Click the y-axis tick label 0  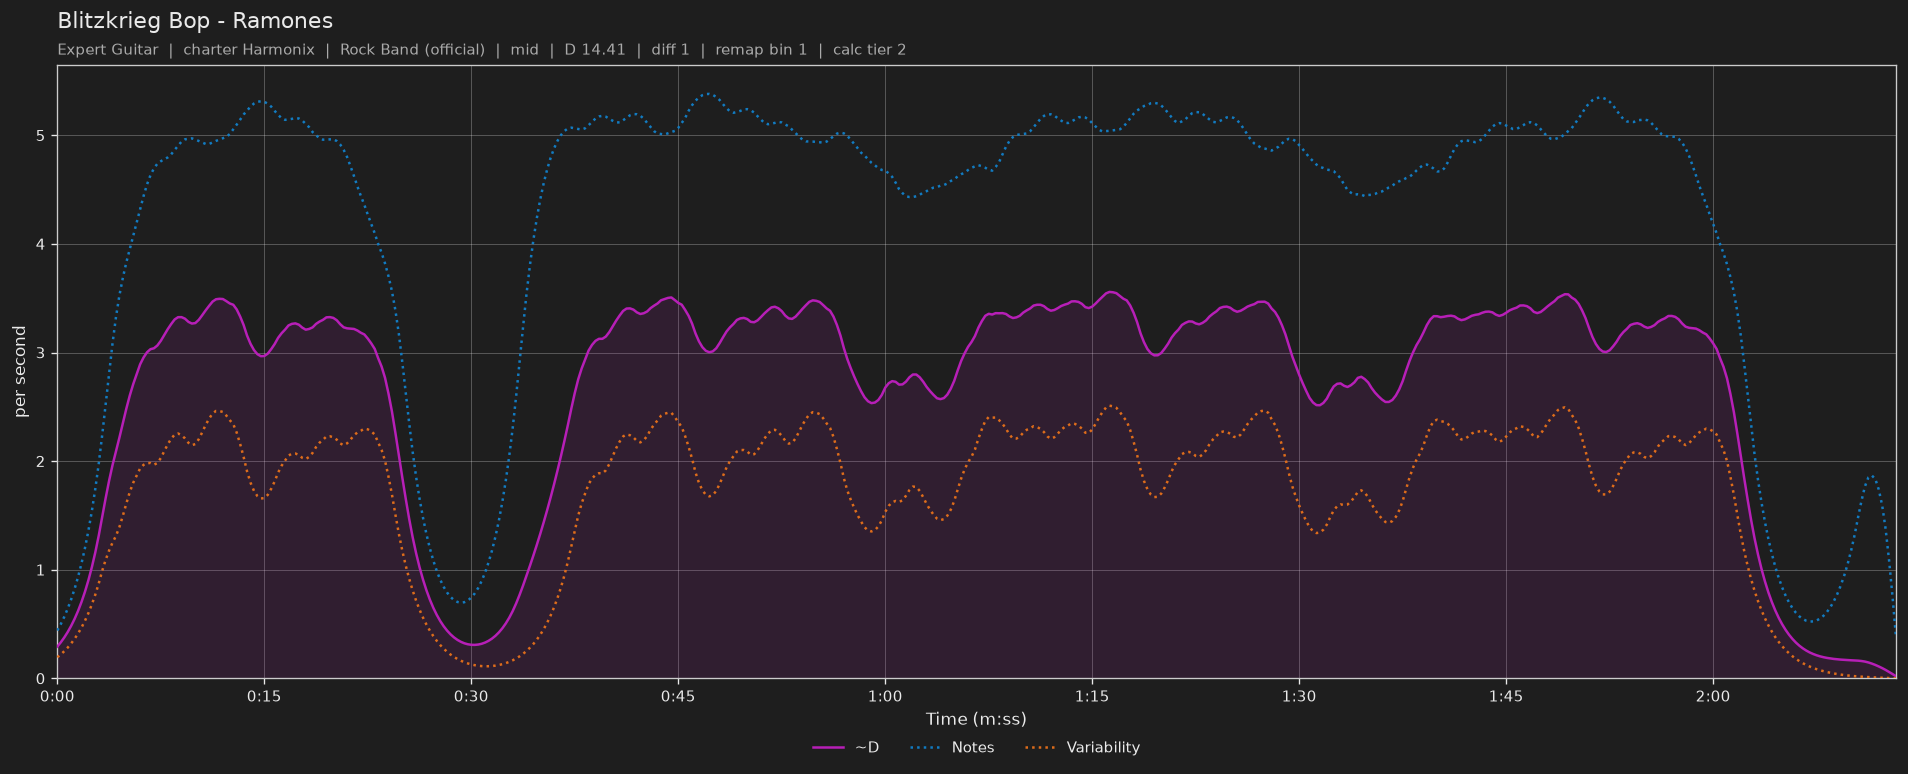click(42, 680)
